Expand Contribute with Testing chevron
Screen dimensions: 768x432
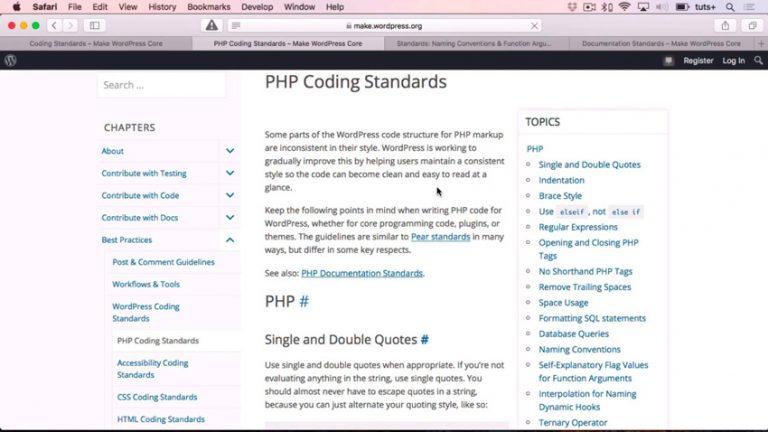click(230, 173)
